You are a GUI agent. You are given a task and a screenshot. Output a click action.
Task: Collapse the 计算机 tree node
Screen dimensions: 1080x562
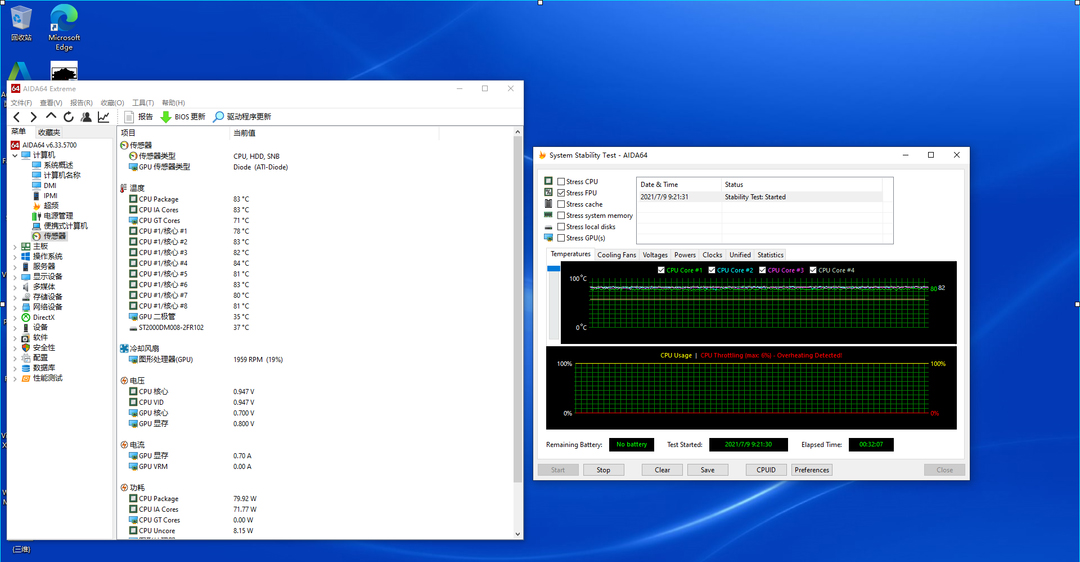(x=15, y=155)
